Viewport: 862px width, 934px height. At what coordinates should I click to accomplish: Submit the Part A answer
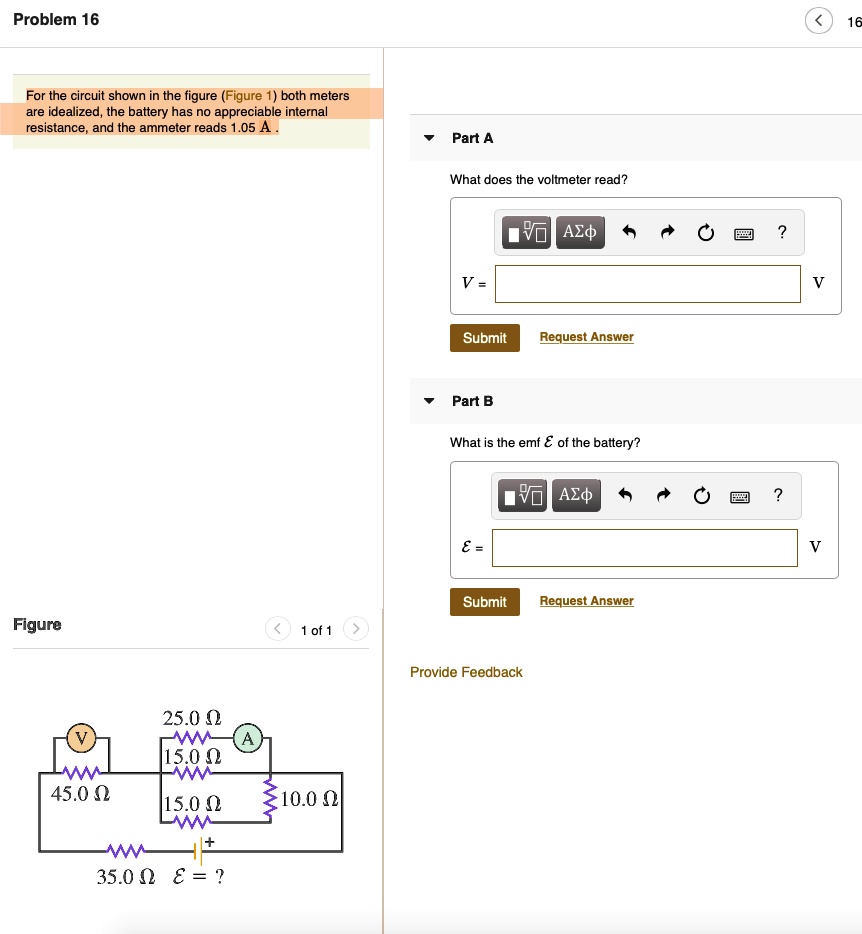click(484, 337)
